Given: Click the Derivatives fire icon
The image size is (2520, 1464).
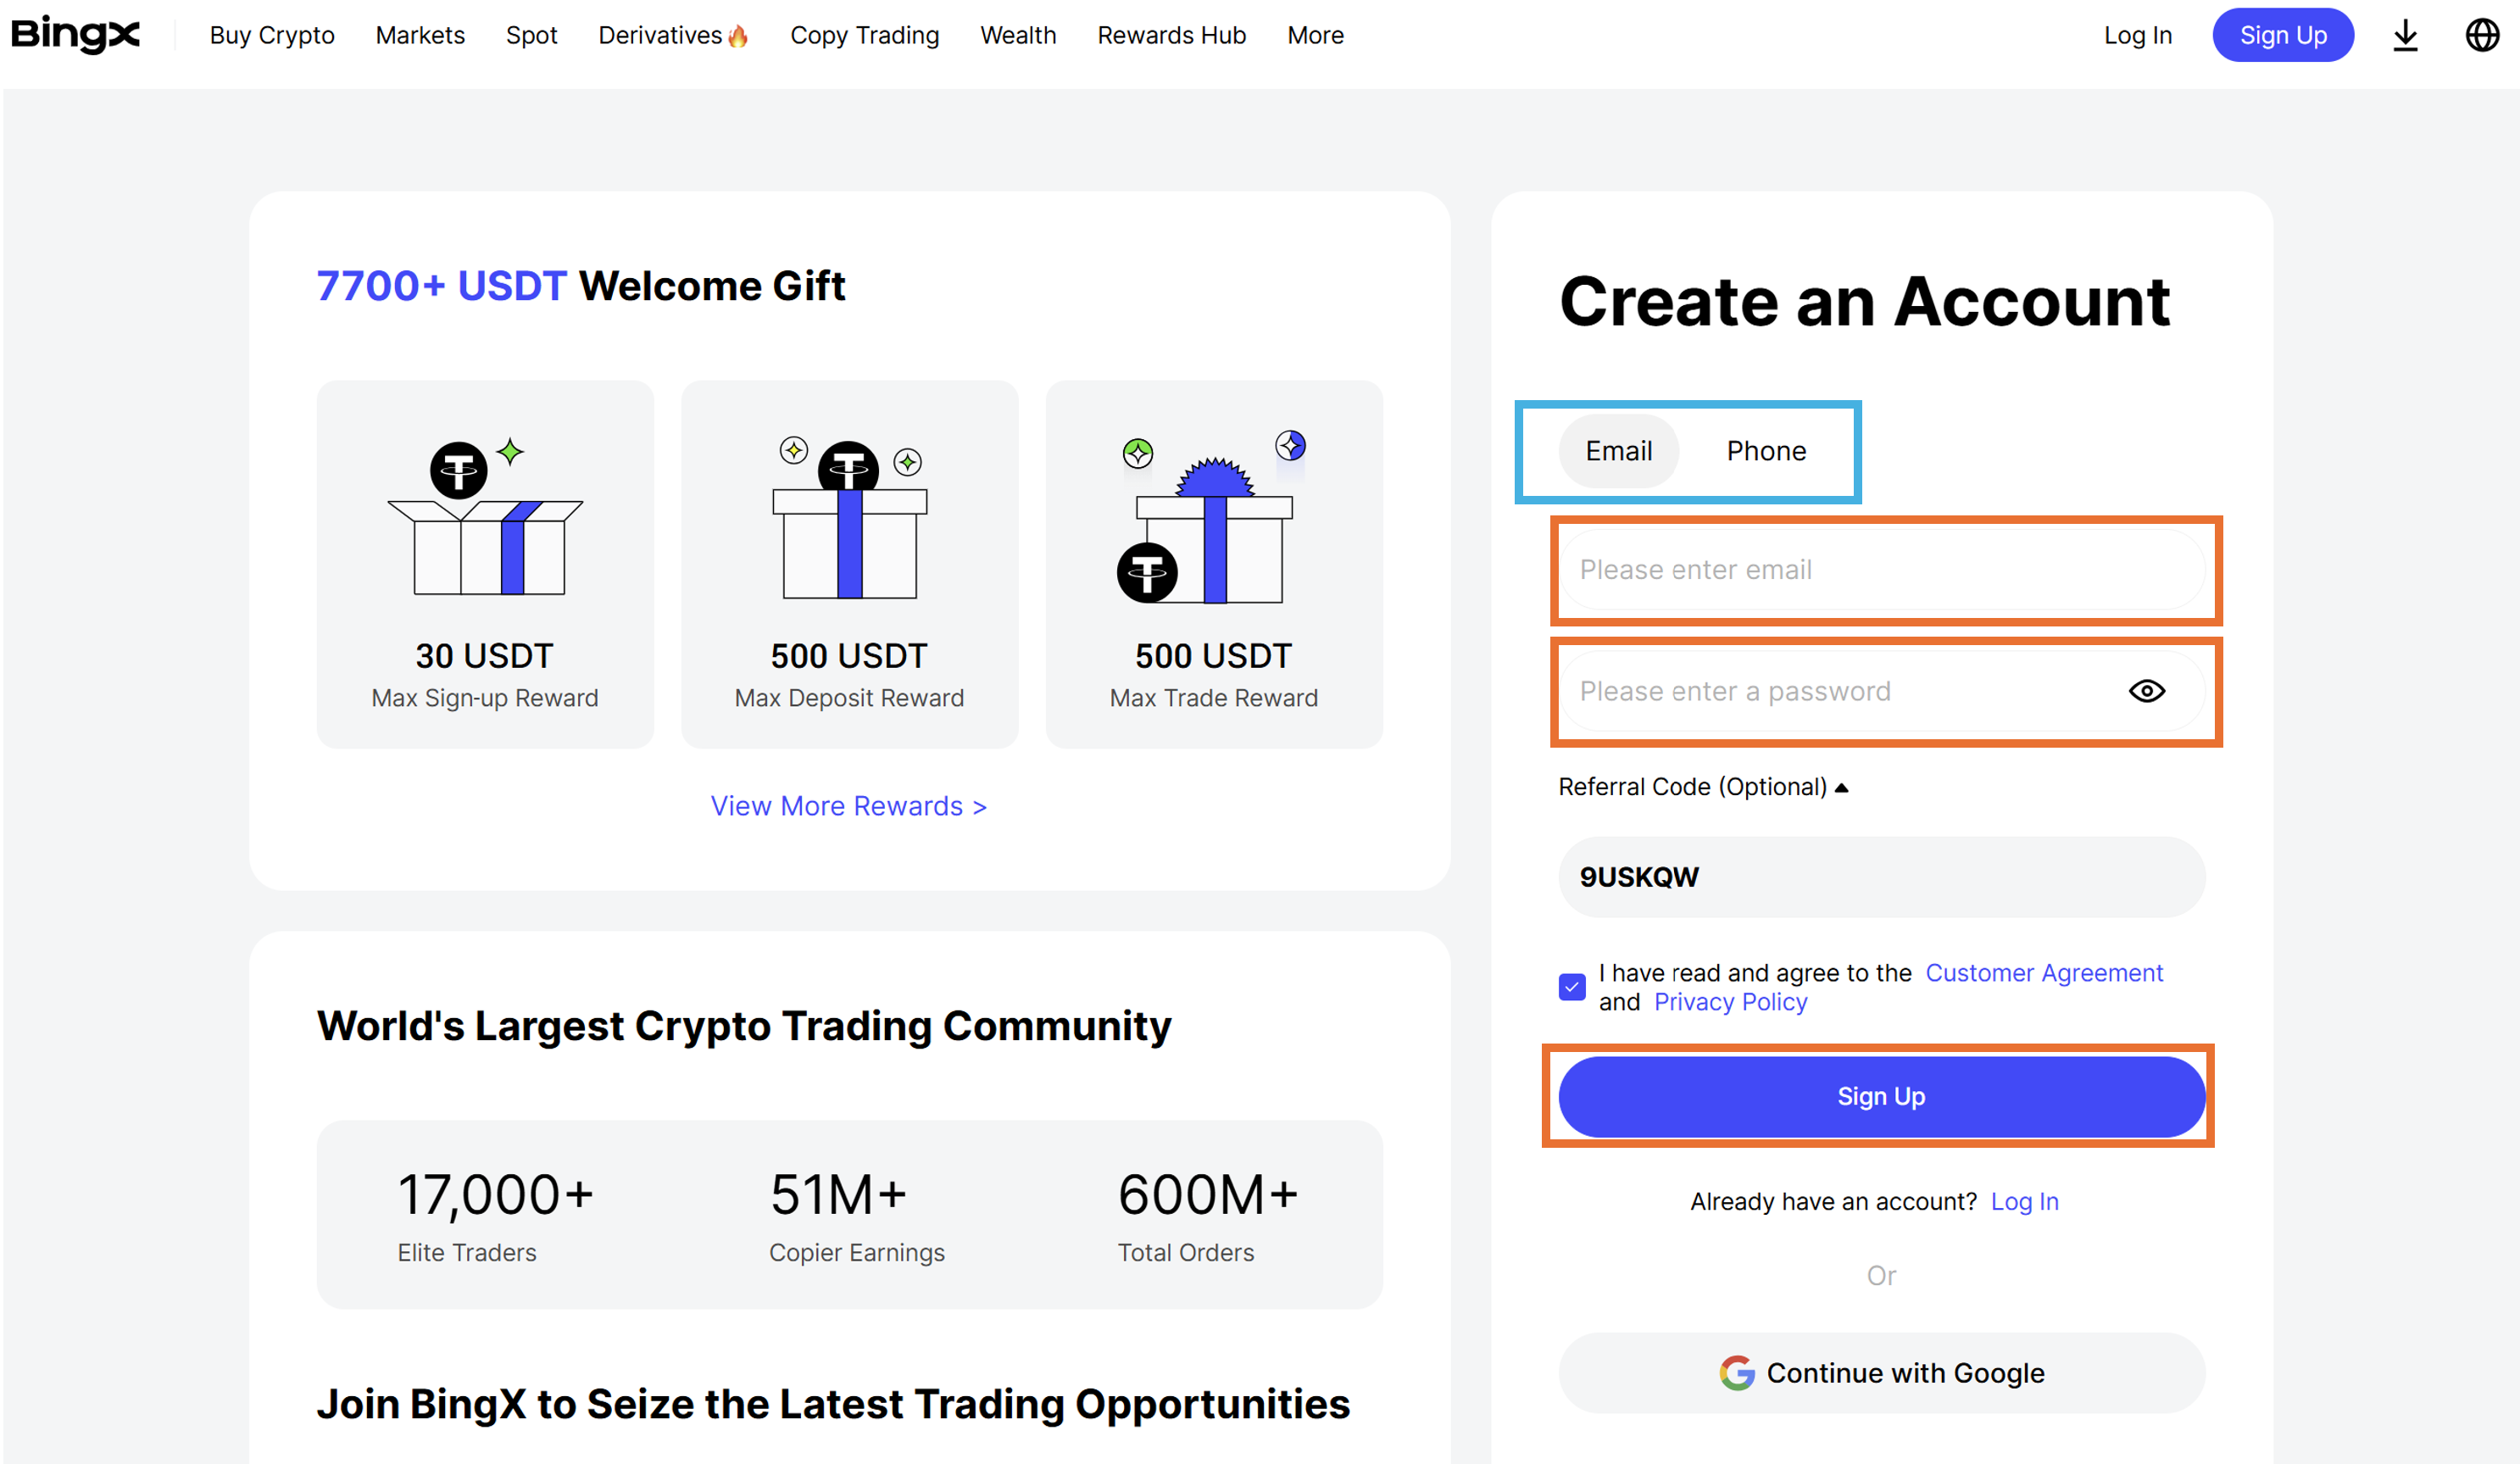Looking at the screenshot, I should click(x=738, y=36).
